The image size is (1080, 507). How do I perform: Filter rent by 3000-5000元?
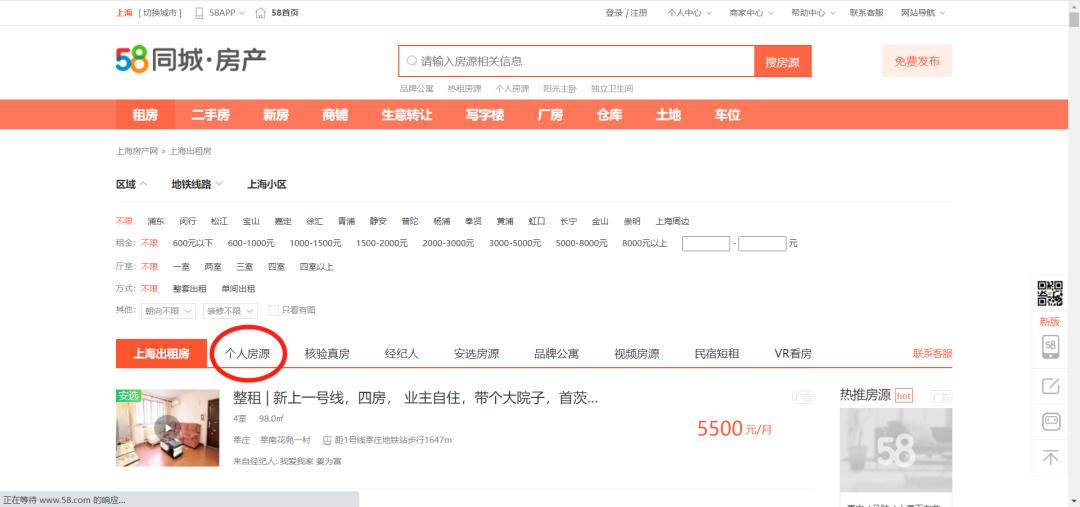click(x=515, y=244)
